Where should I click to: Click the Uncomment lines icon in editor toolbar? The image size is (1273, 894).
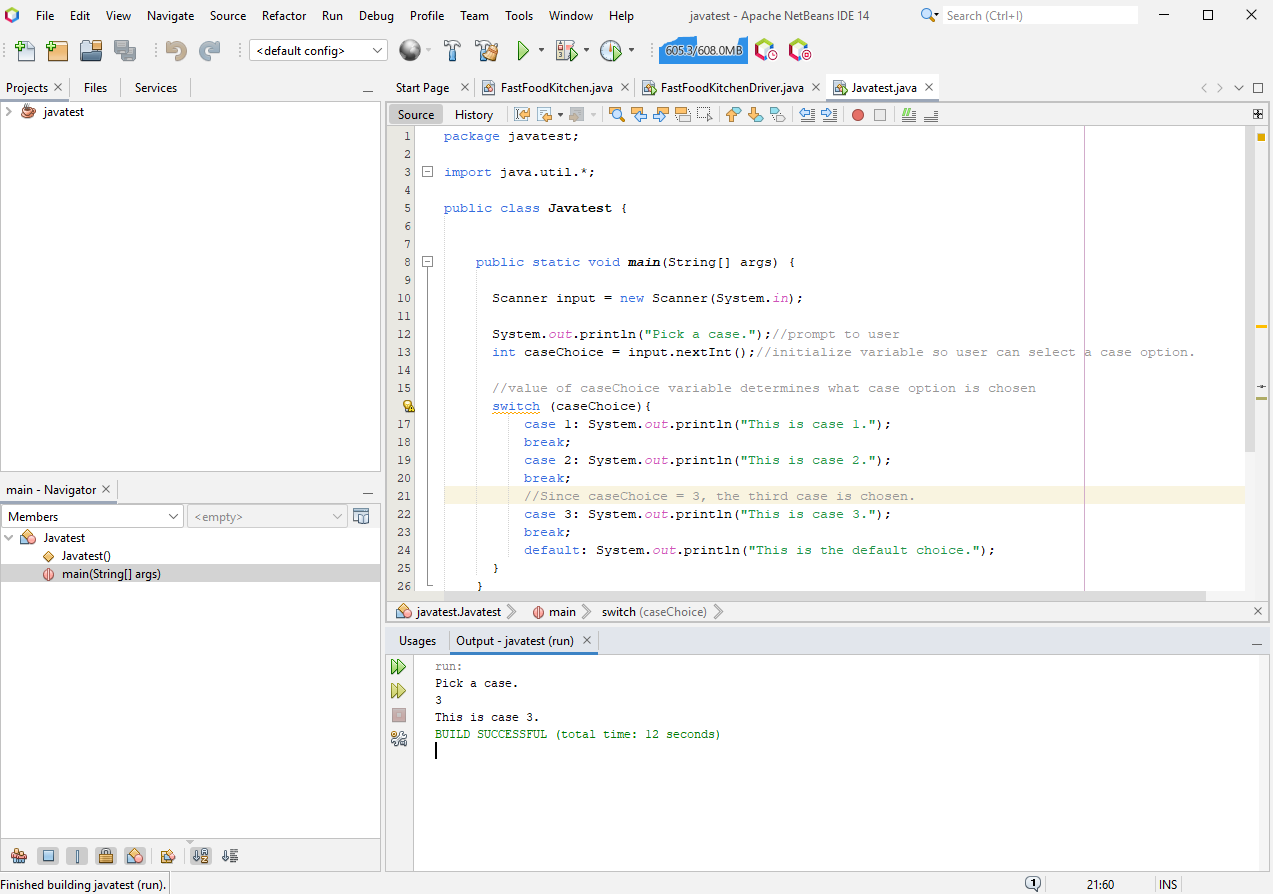click(x=931, y=115)
